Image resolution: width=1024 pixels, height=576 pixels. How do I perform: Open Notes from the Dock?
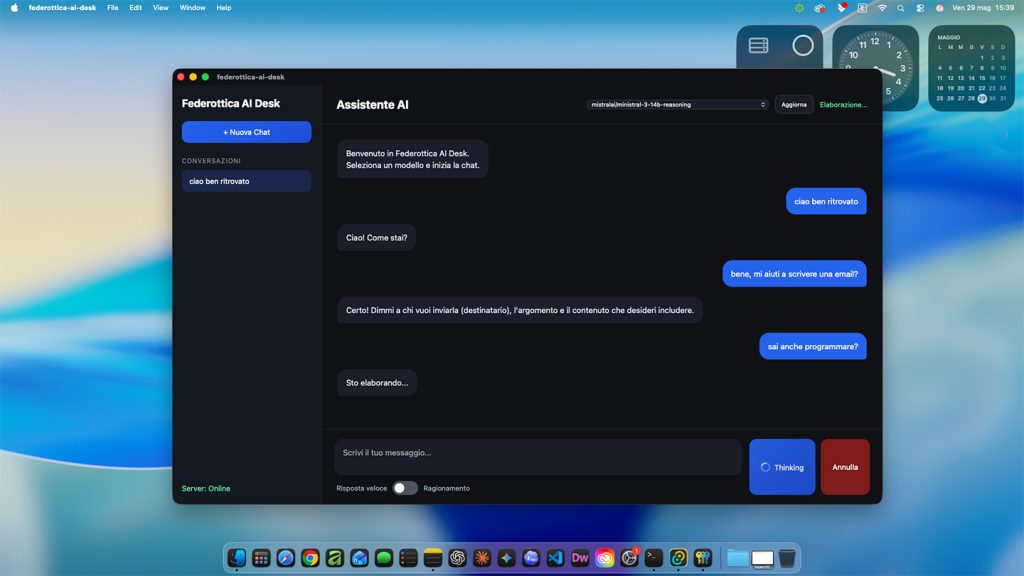pos(433,558)
